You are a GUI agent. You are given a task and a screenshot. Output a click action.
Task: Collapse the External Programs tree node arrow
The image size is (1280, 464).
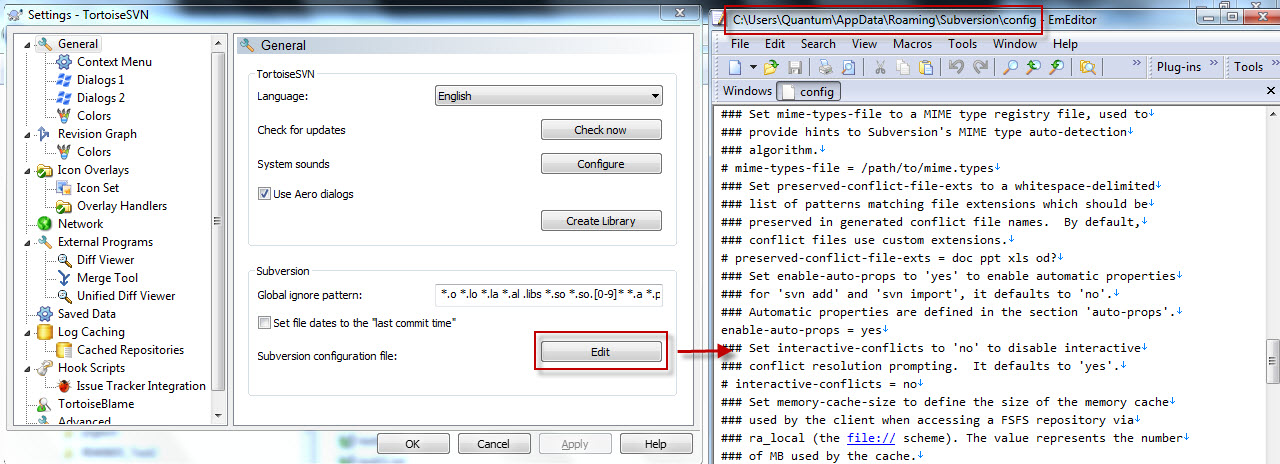(x=28, y=242)
